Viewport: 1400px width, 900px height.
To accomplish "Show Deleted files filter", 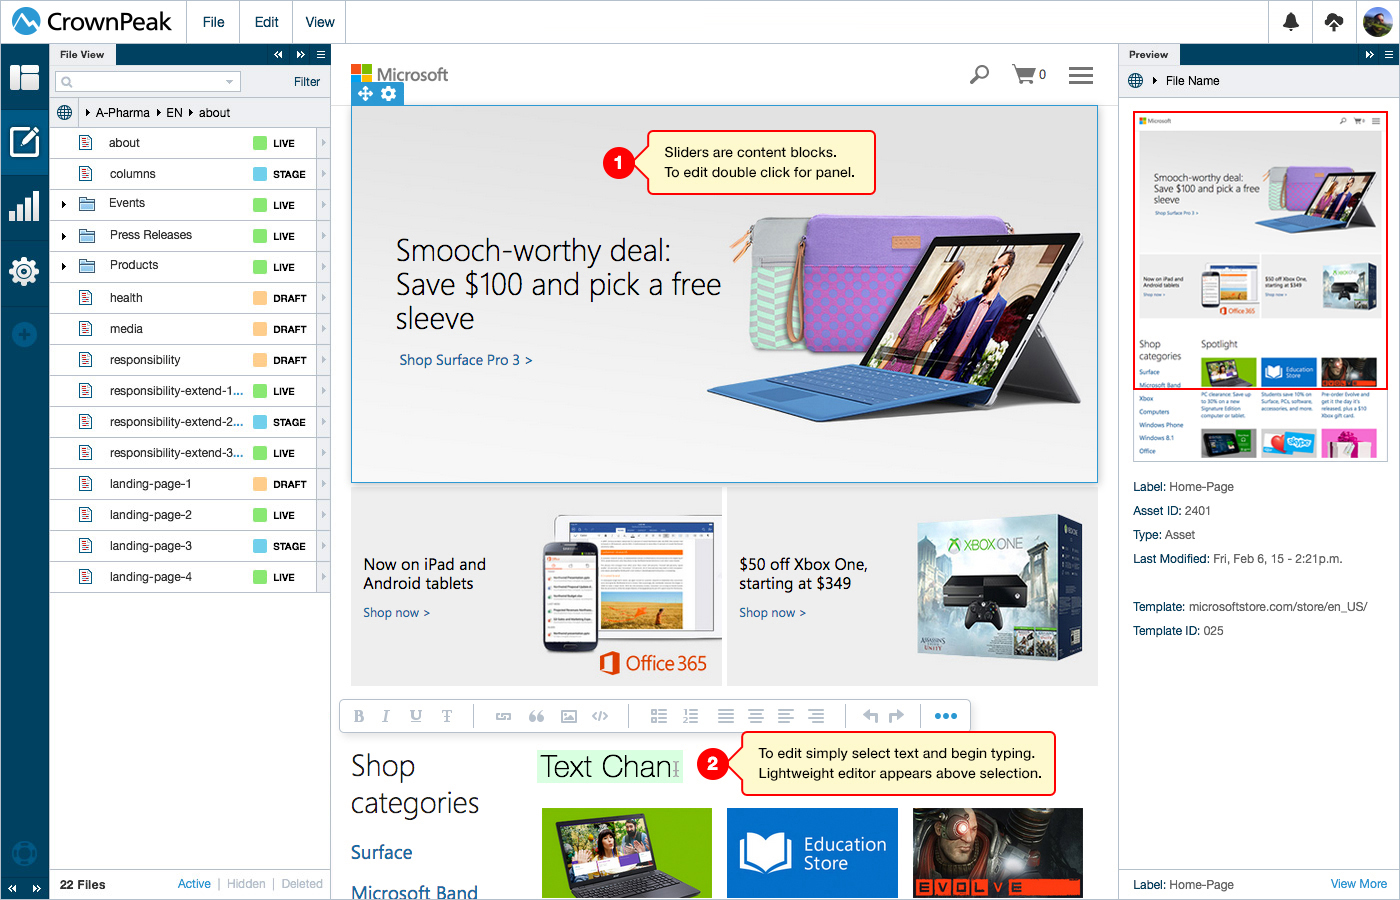I will click(x=302, y=884).
